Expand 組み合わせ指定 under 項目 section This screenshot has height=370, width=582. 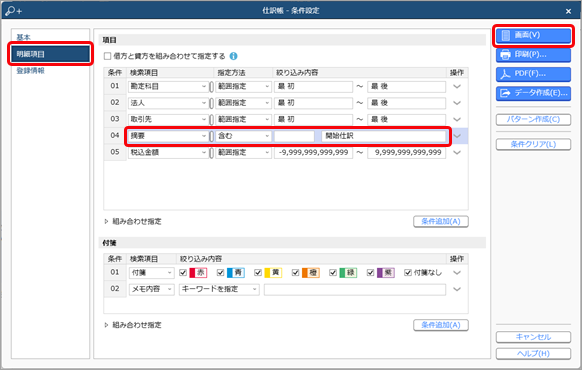coord(133,222)
